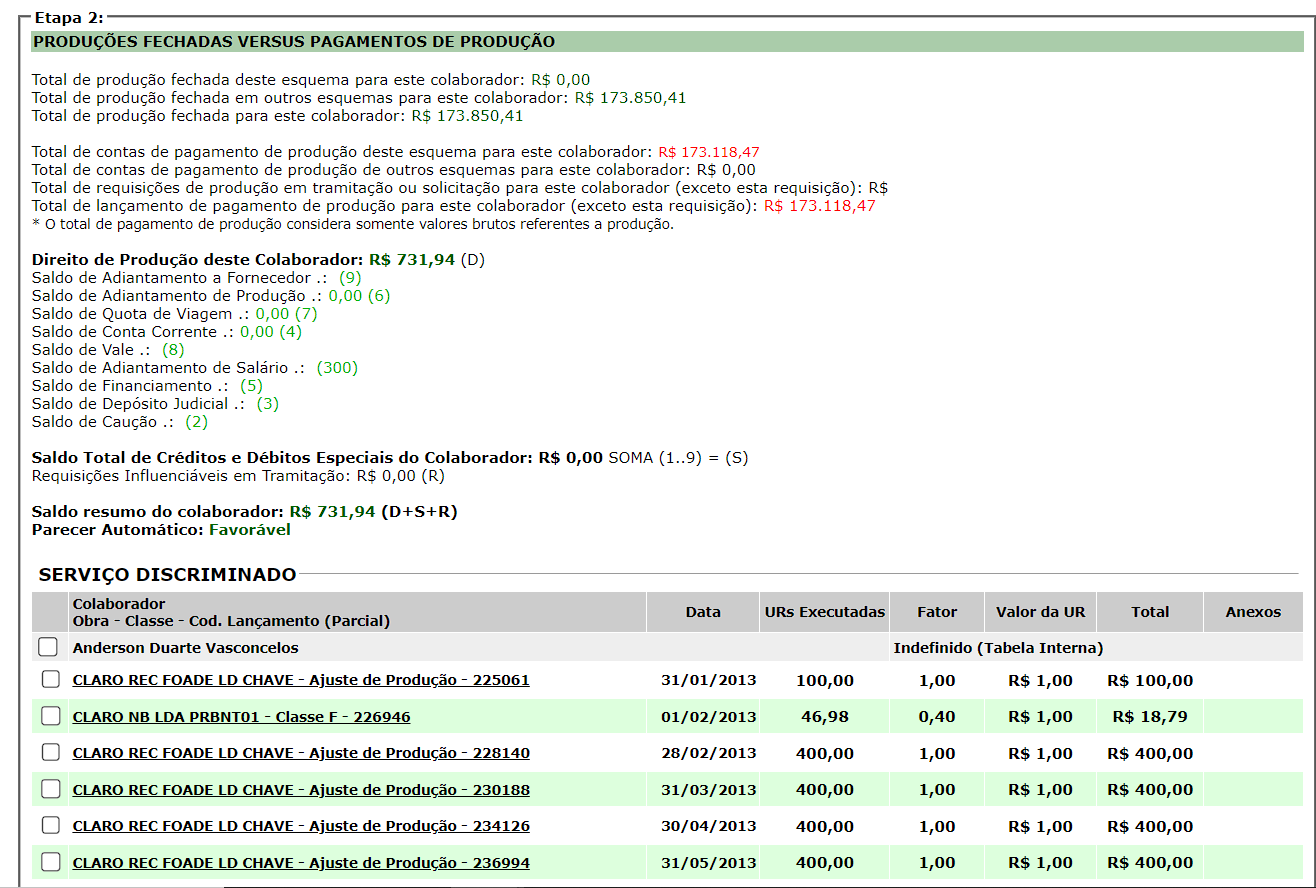Screen dimensions: 1316x888
Task: Toggle checkbox for launch 234126 row
Action: (51, 825)
